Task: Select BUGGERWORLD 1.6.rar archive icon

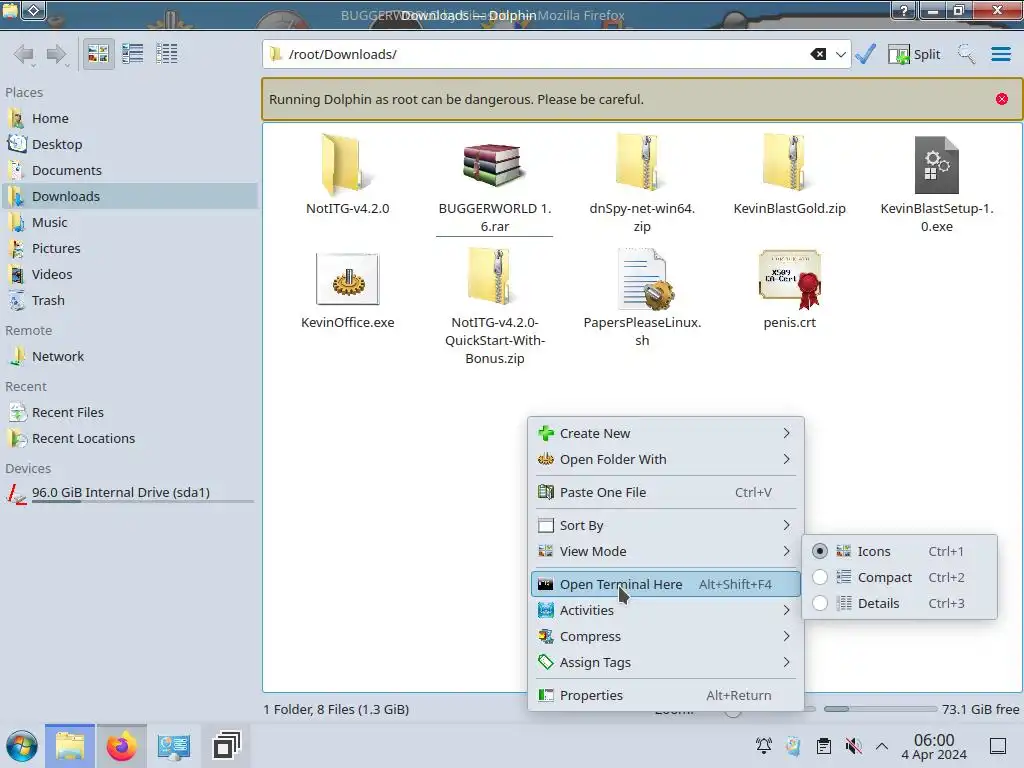Action: pyautogui.click(x=494, y=163)
